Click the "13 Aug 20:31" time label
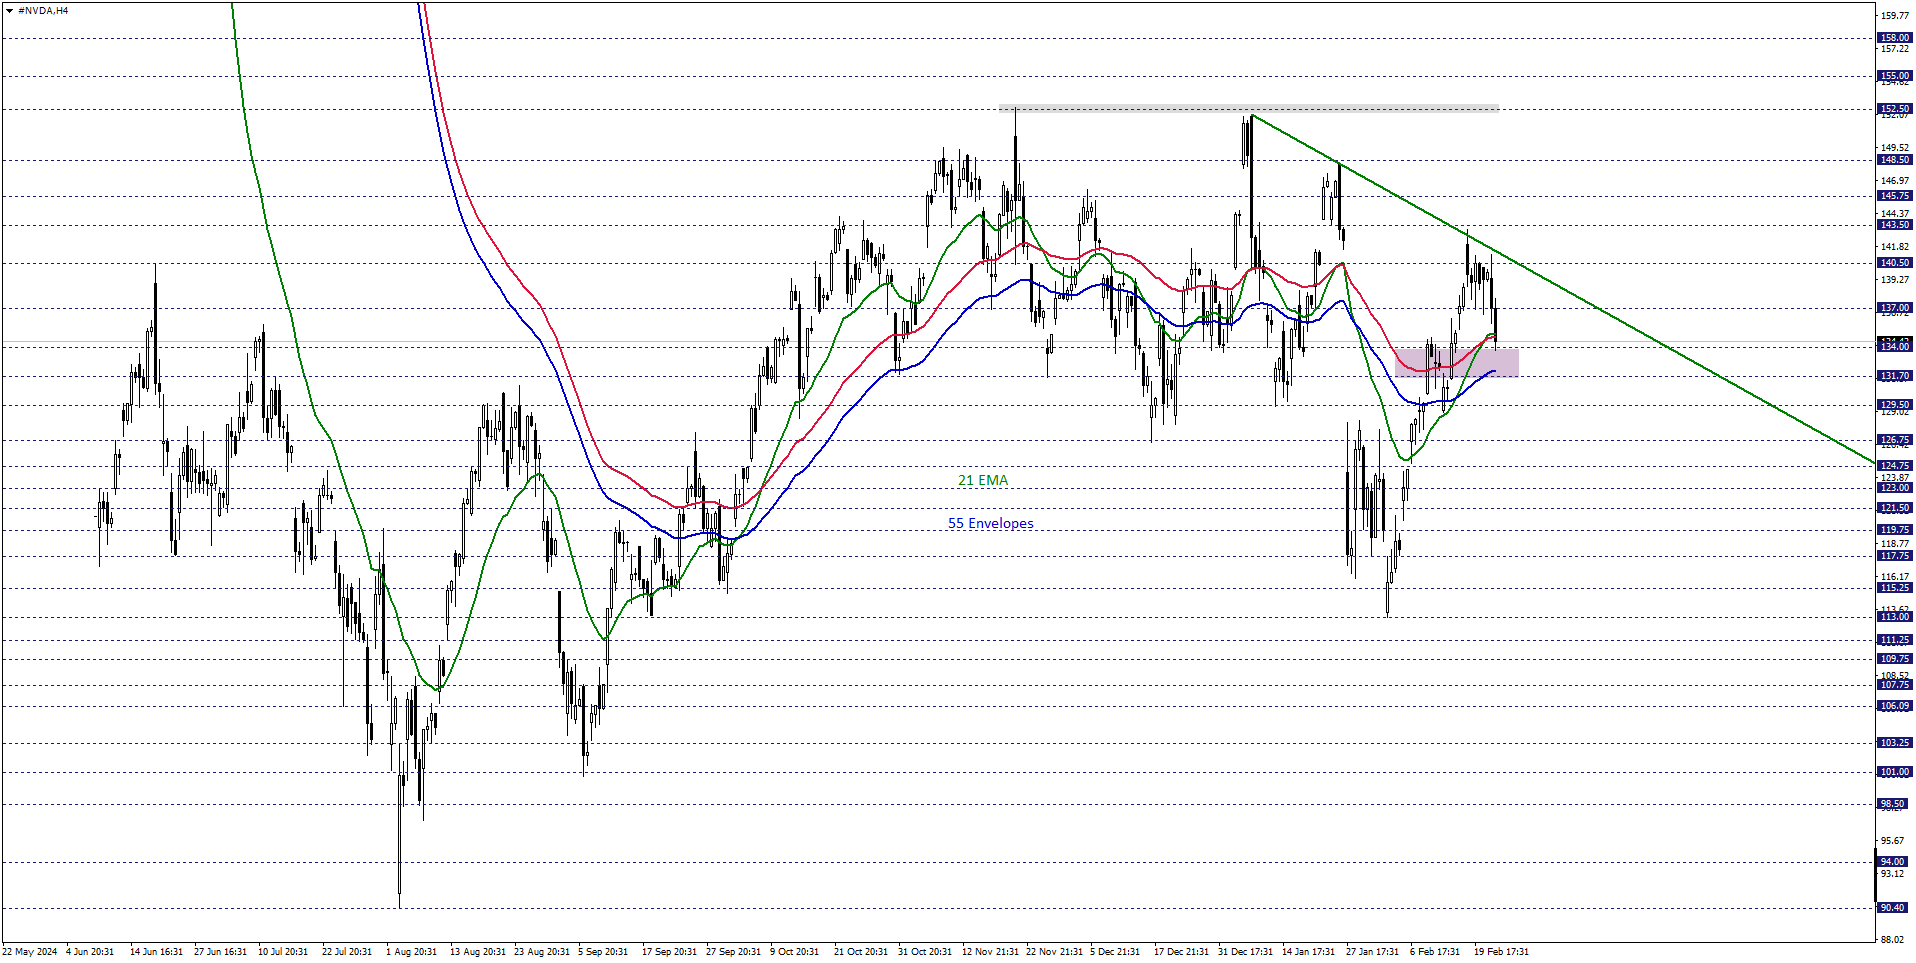Image resolution: width=1916 pixels, height=963 pixels. [x=477, y=952]
